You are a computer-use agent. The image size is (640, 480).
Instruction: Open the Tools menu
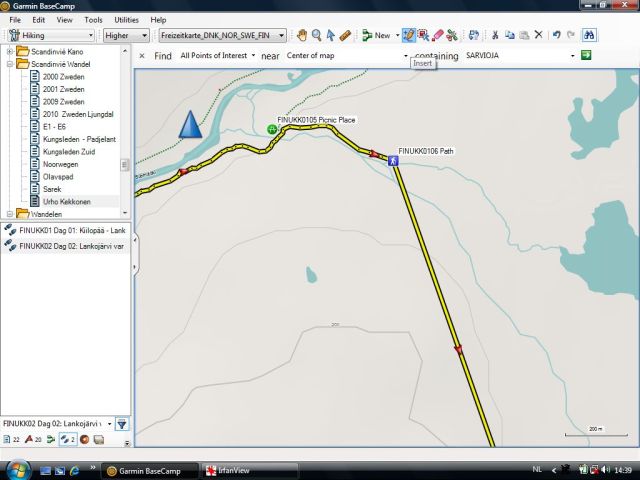(93, 19)
